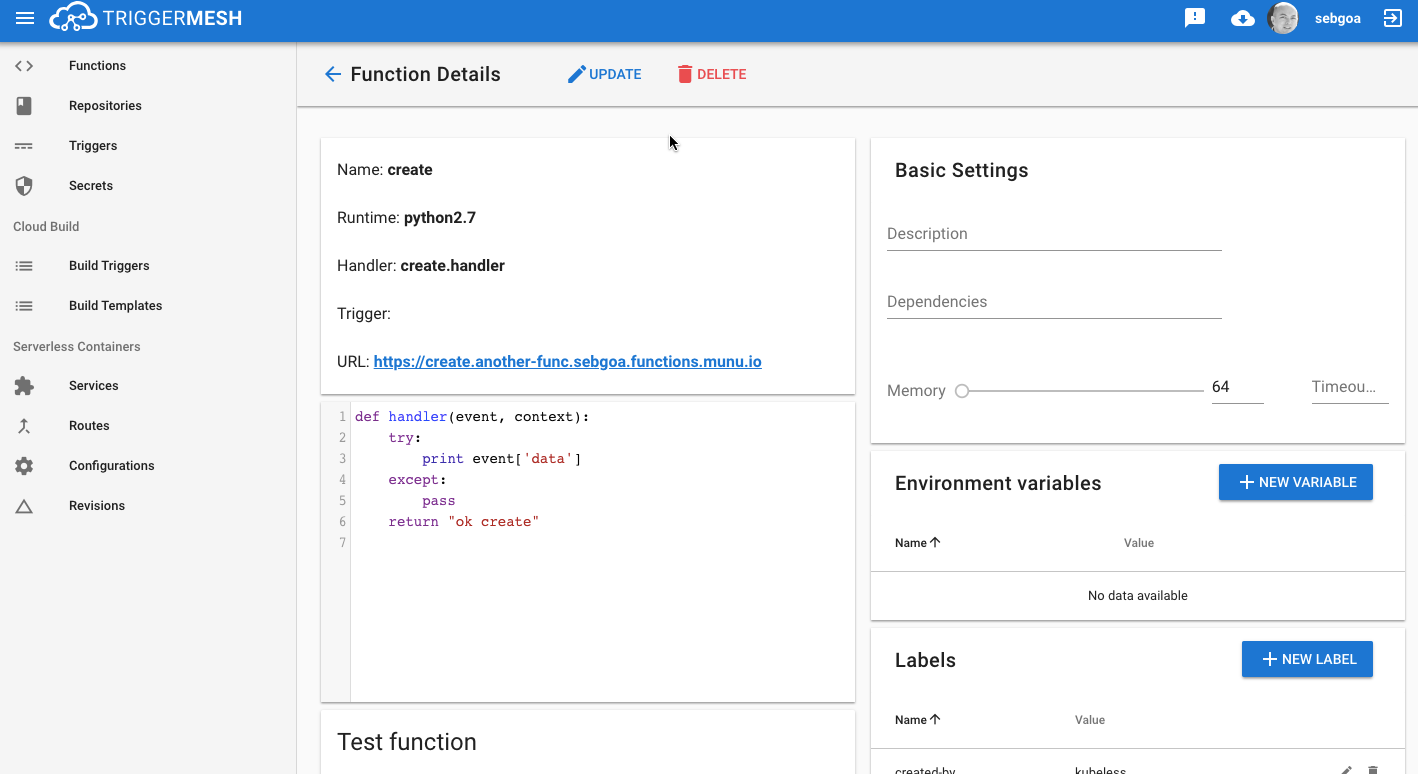The image size is (1418, 774).
Task: Click the Repositories book icon
Action: point(24,106)
